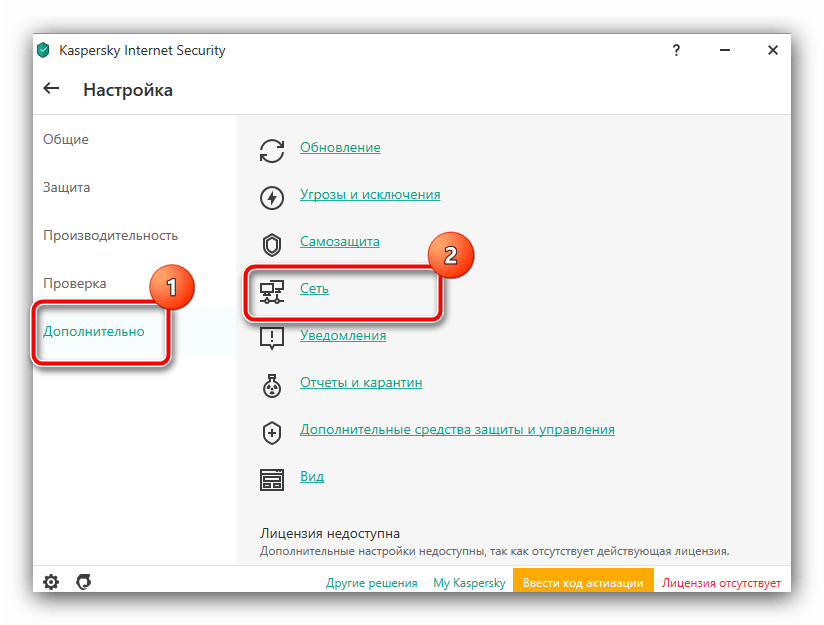
Task: Click the layout window icon beside Вид
Action: point(272,479)
